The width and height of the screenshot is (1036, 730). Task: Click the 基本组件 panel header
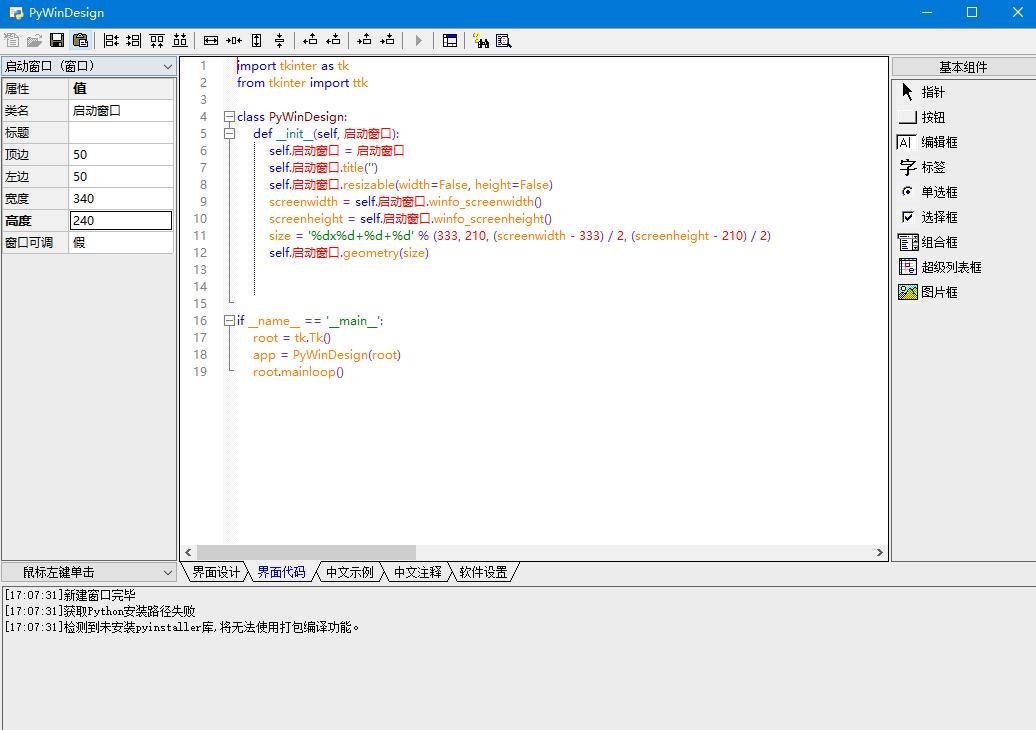(x=963, y=67)
